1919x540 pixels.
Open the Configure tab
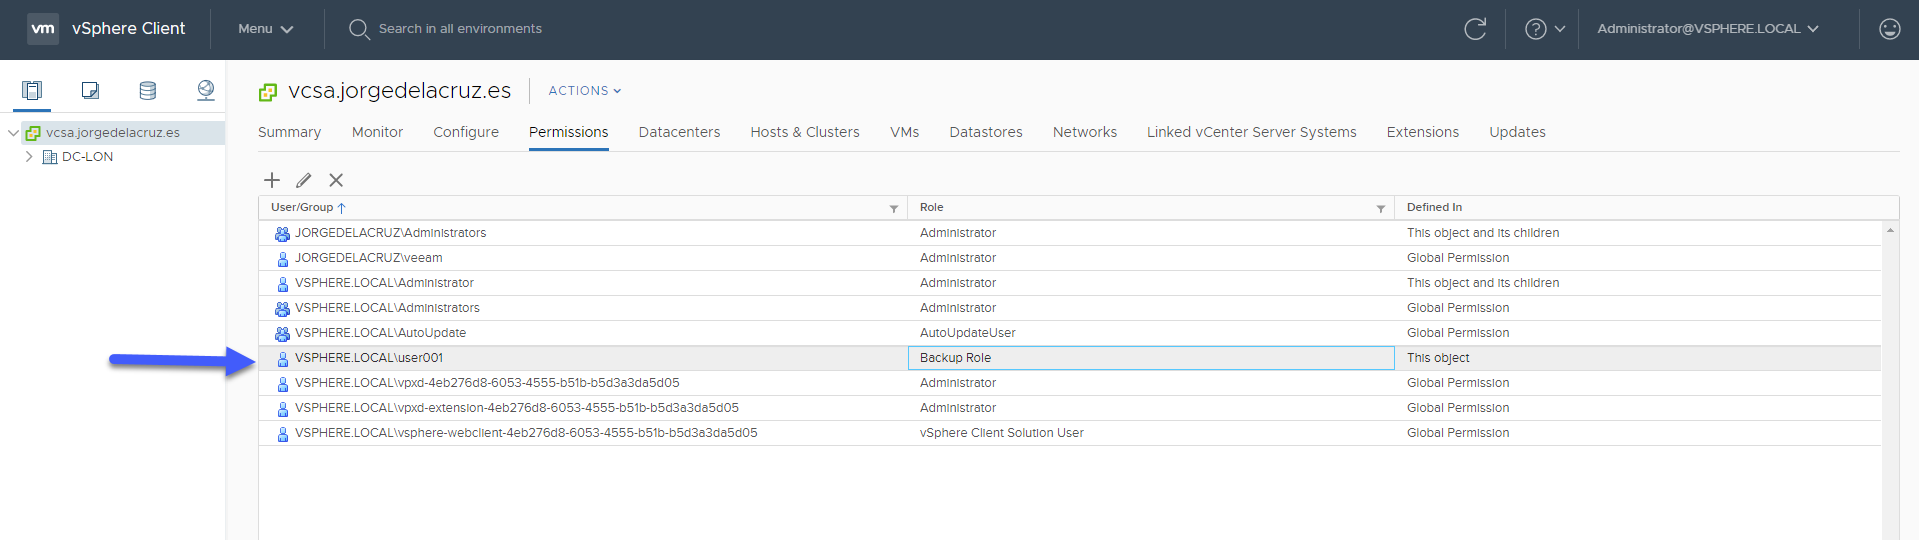[466, 132]
